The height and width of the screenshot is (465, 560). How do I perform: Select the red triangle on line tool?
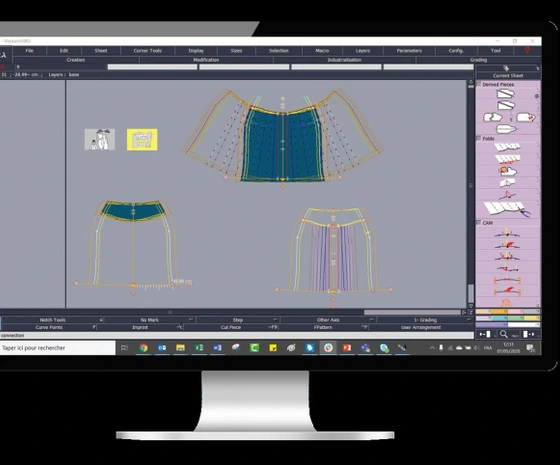(507, 195)
